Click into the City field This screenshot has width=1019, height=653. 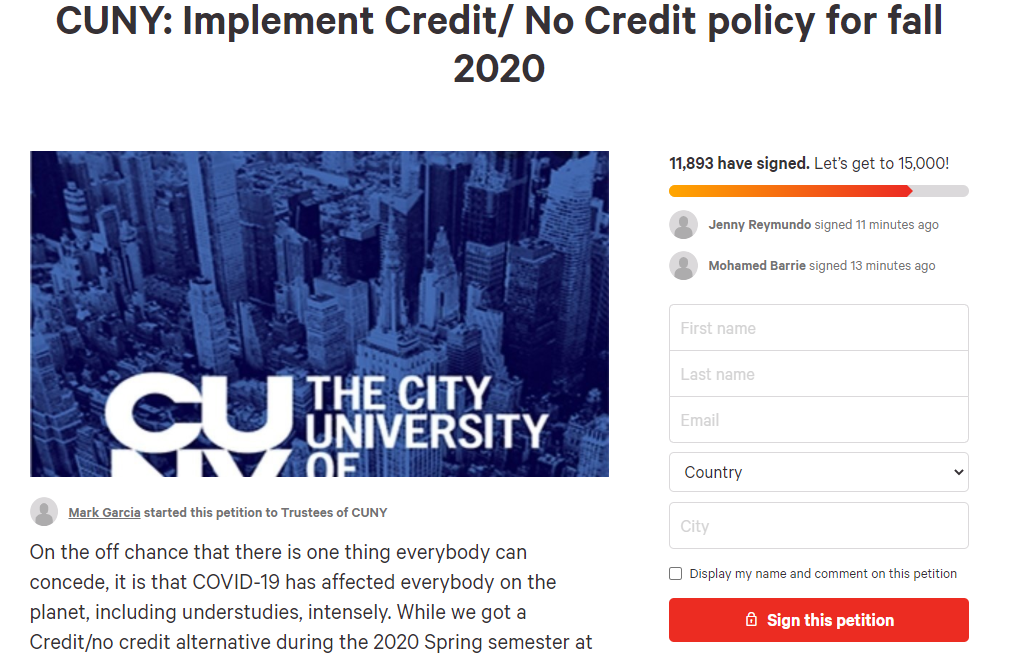point(818,526)
